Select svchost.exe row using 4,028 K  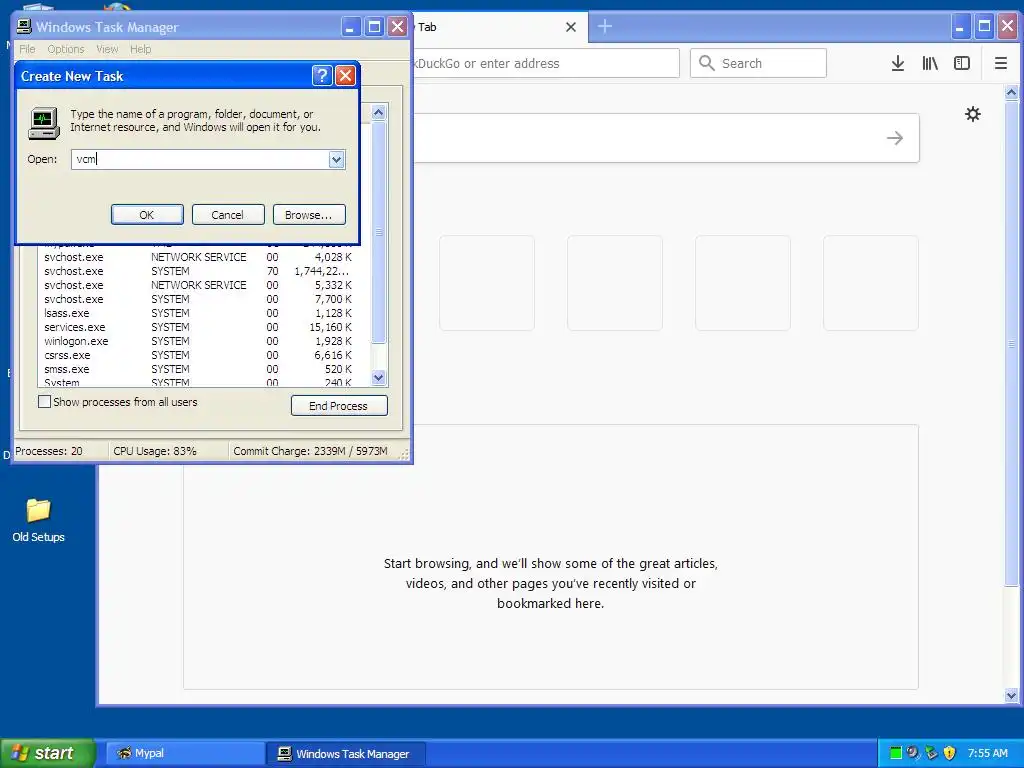[199, 257]
